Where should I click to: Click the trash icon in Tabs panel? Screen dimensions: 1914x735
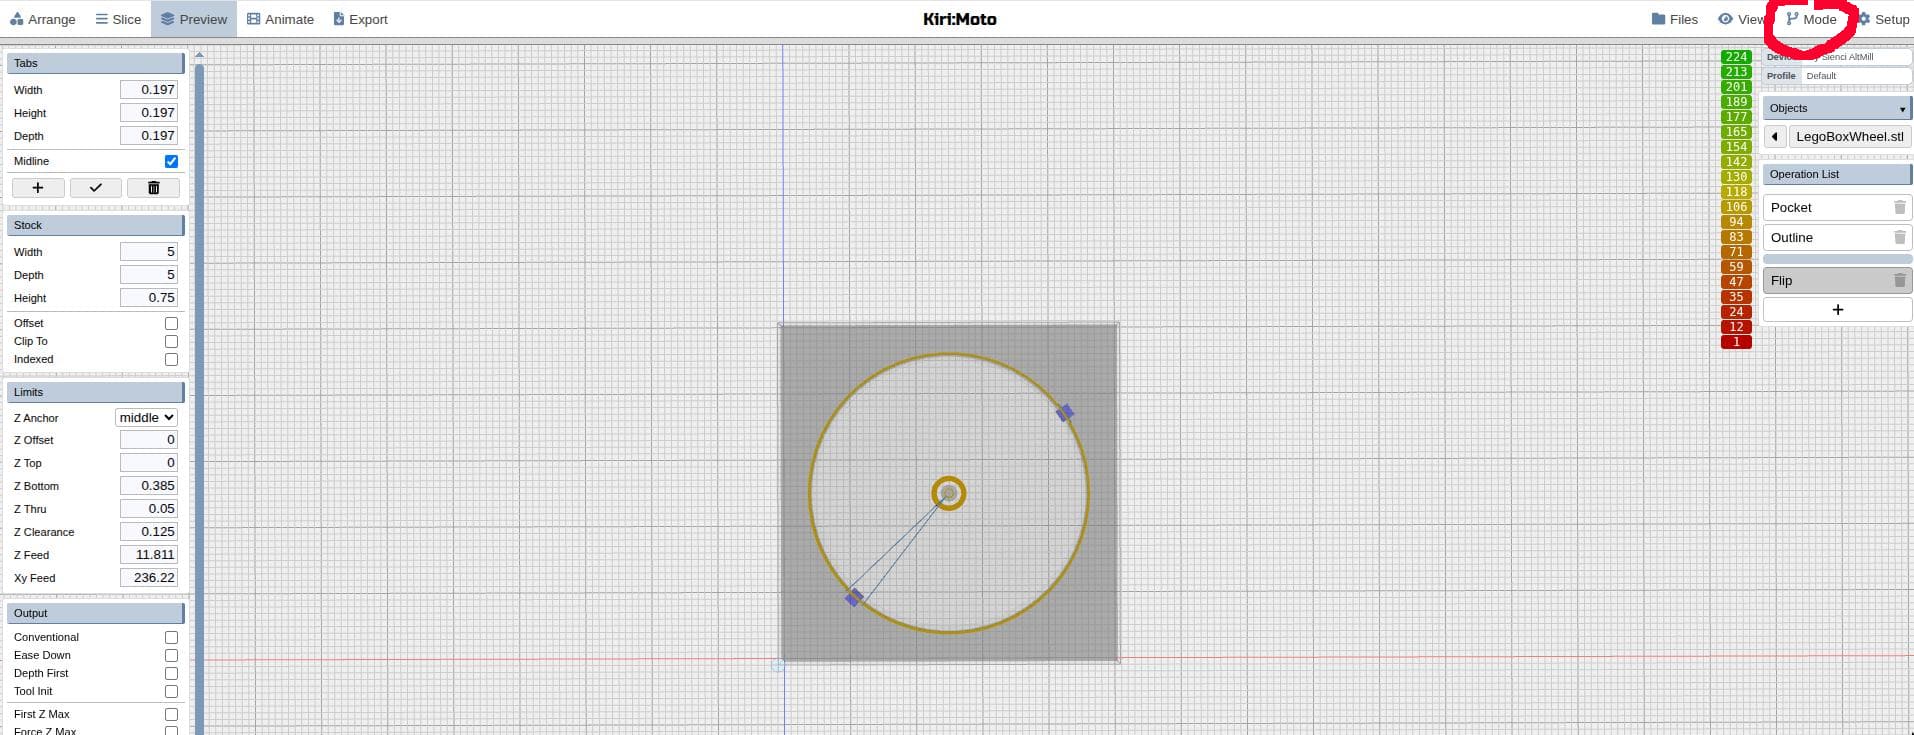point(153,188)
